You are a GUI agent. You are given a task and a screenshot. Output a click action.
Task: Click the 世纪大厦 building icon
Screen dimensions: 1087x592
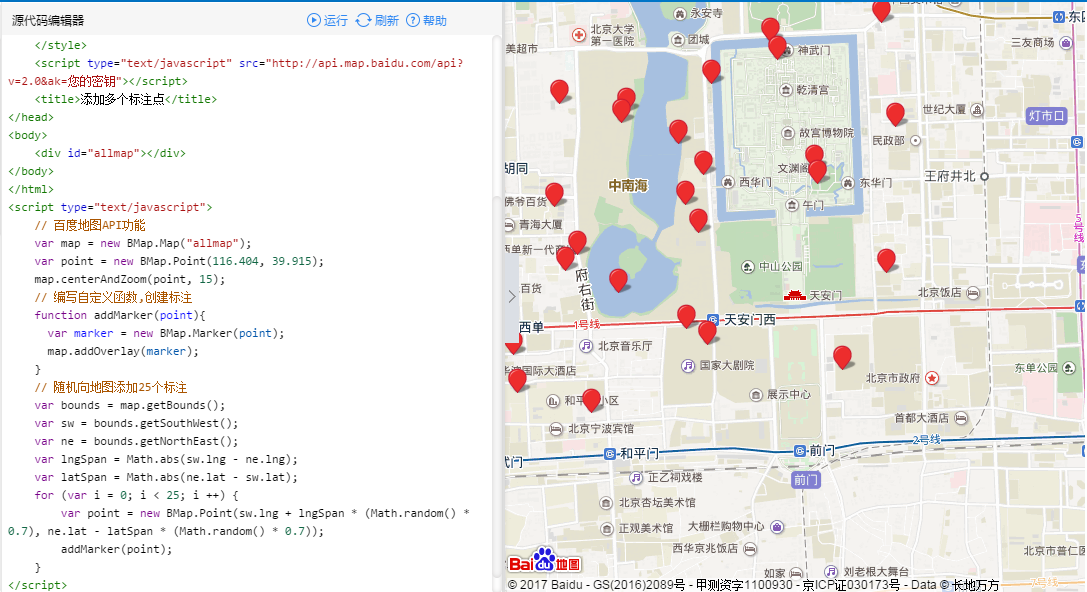click(977, 110)
